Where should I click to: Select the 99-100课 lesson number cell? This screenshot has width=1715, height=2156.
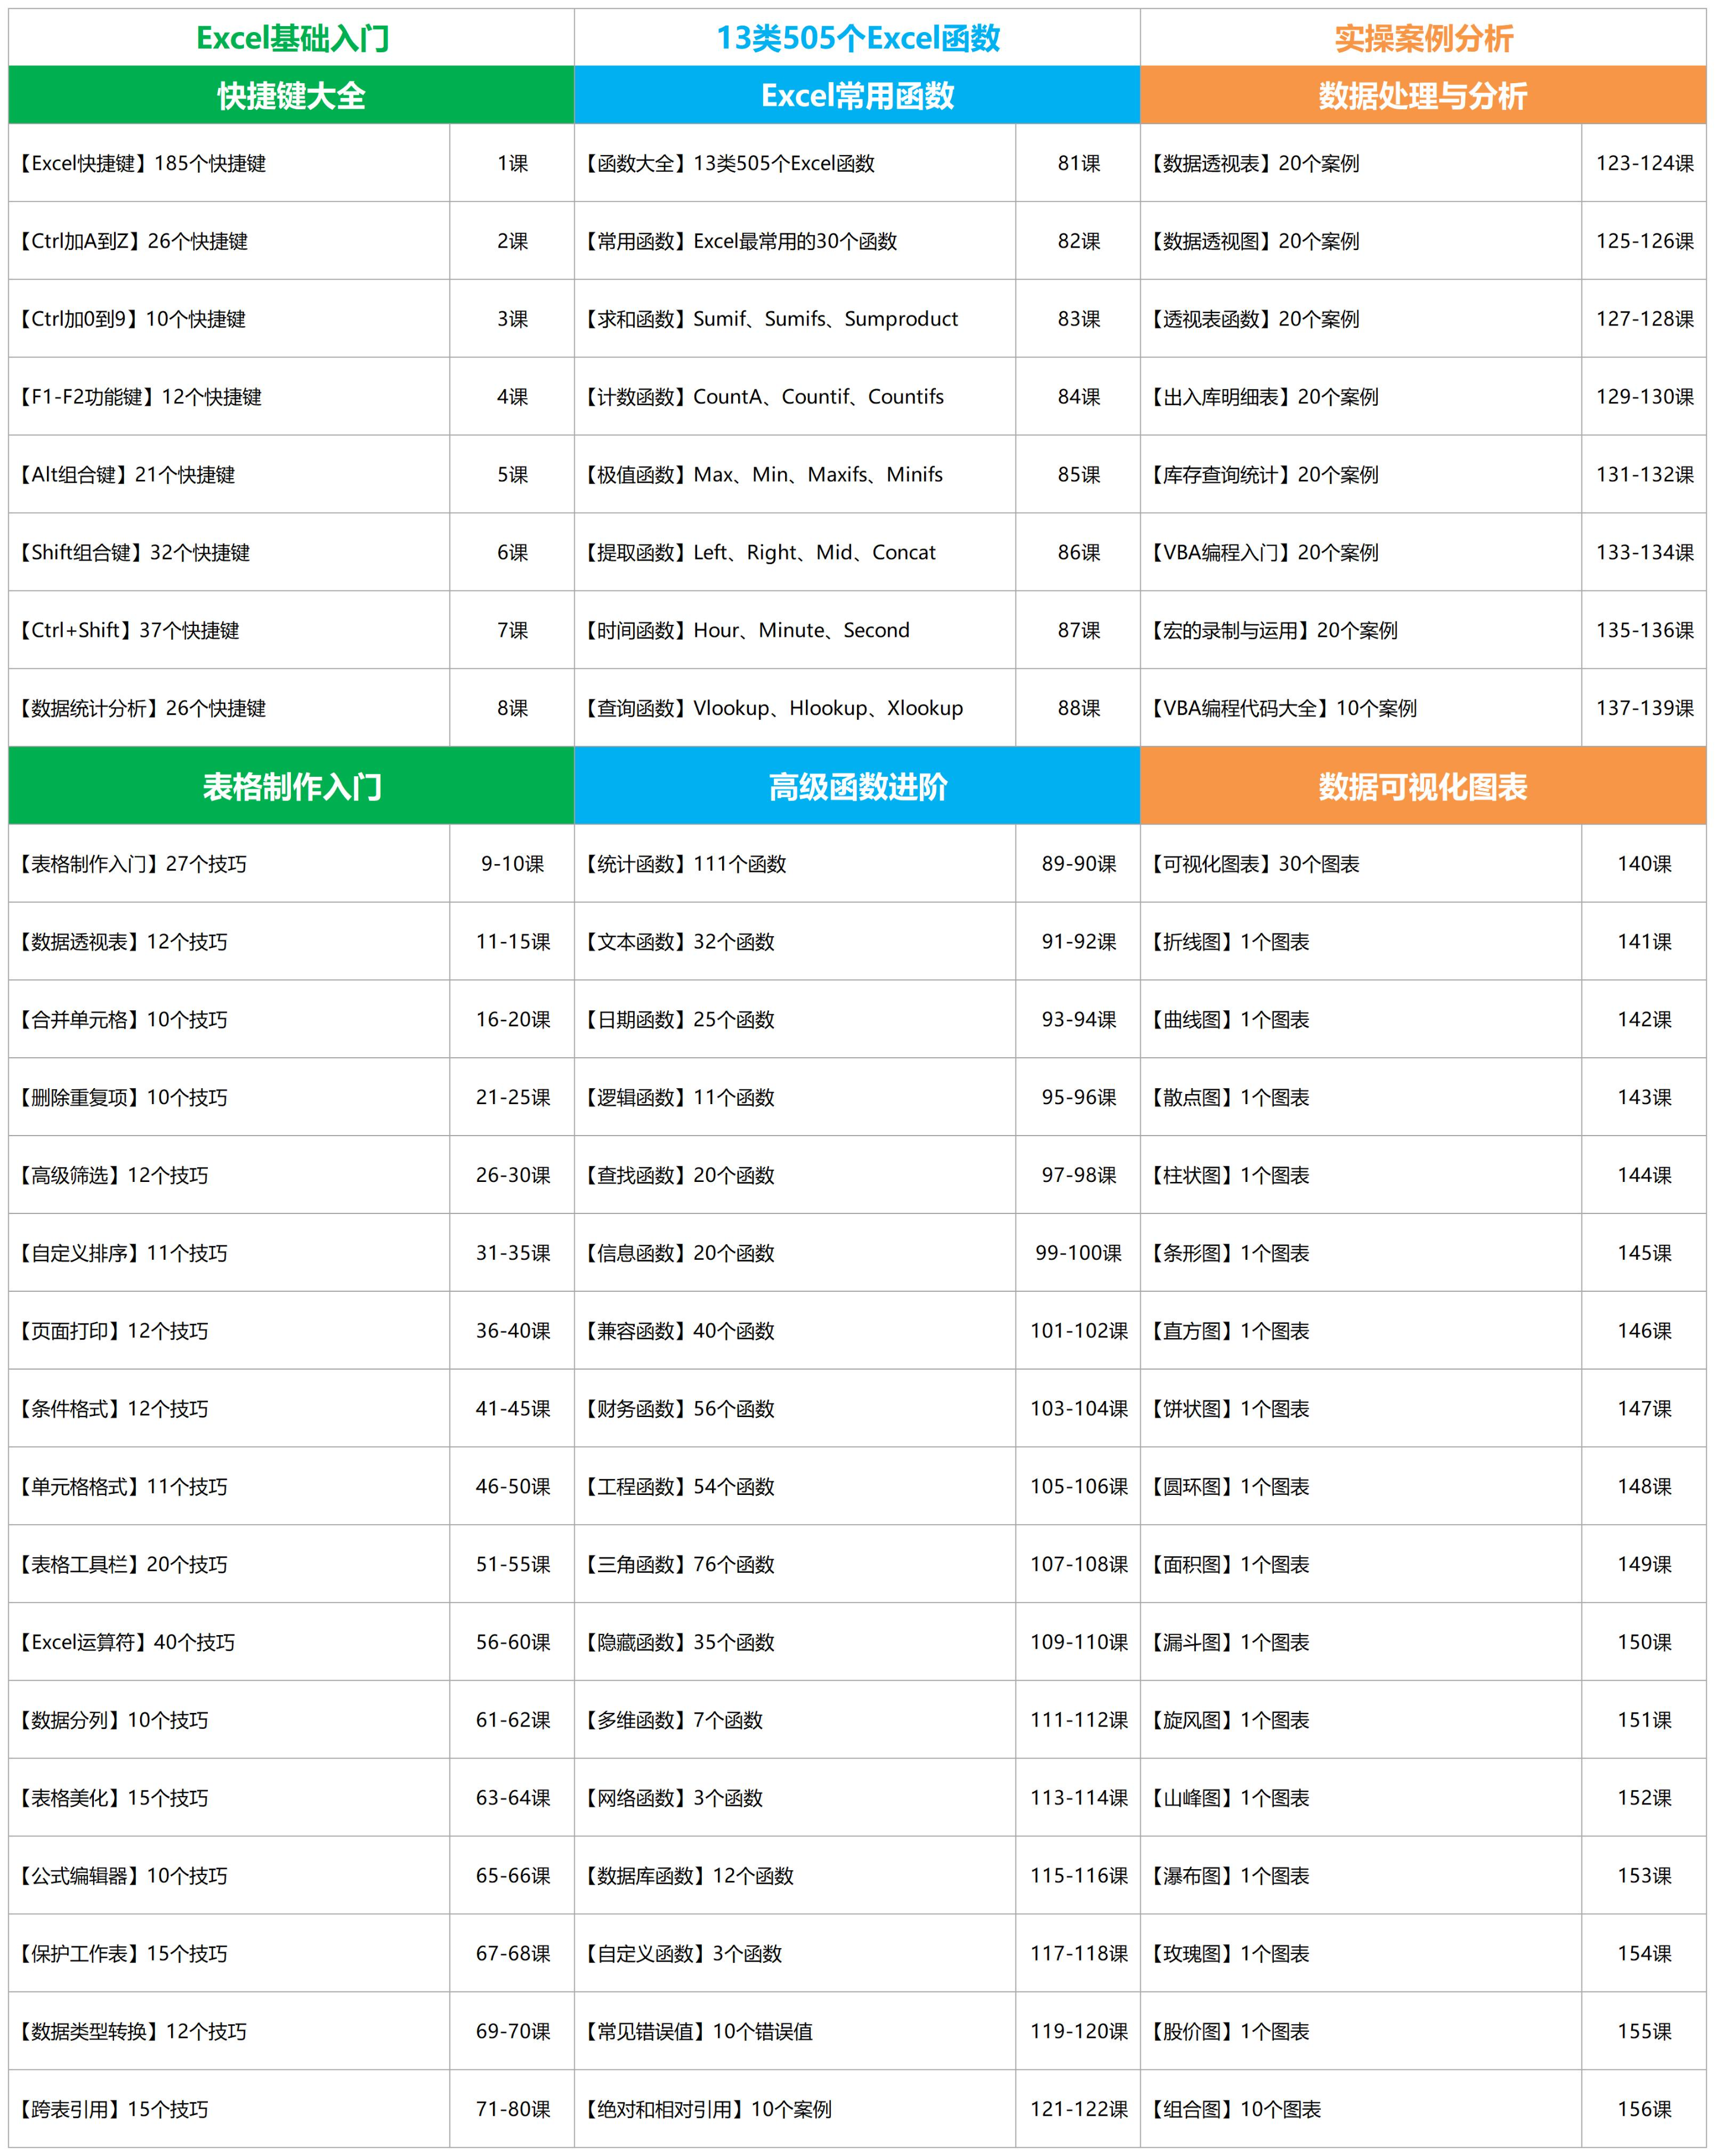pyautogui.click(x=1078, y=1253)
